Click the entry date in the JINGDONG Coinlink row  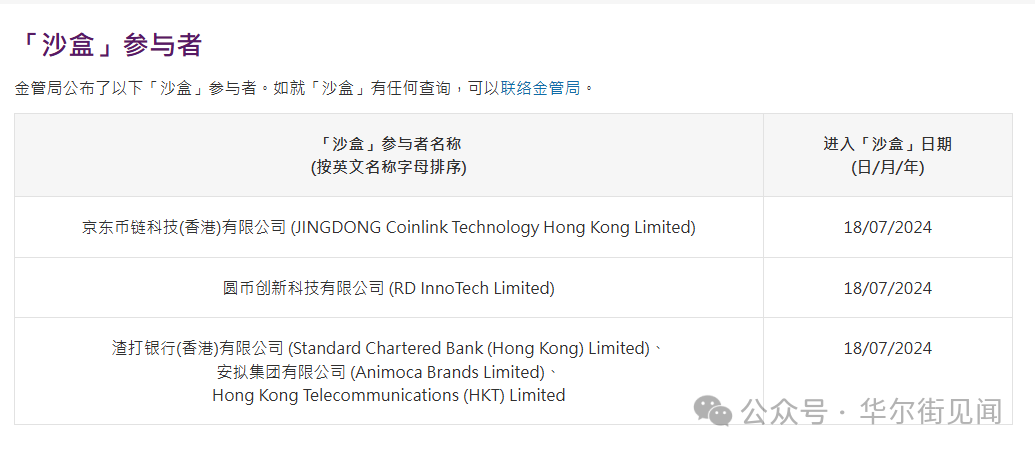click(x=887, y=227)
